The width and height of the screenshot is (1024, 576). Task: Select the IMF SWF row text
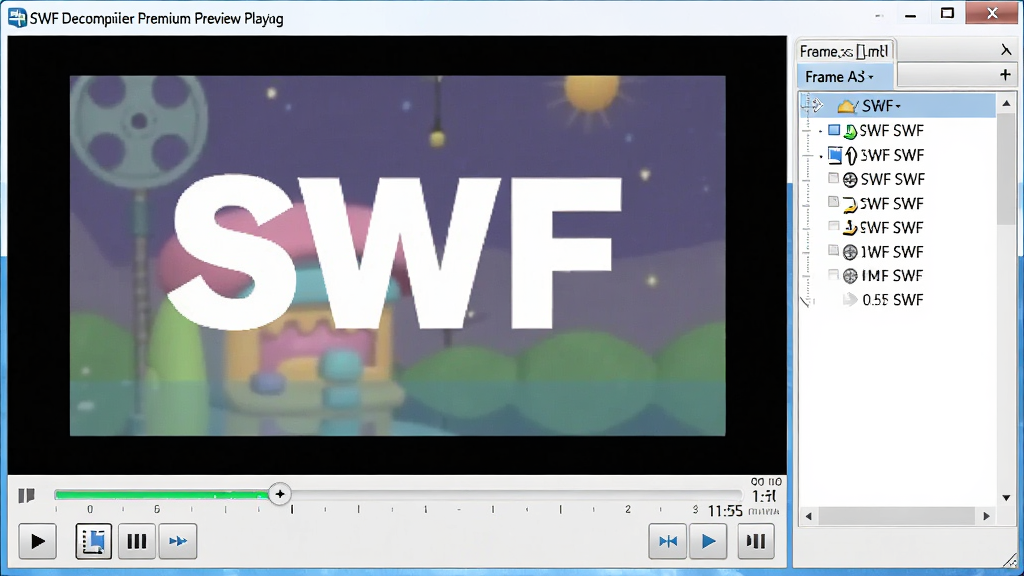892,276
